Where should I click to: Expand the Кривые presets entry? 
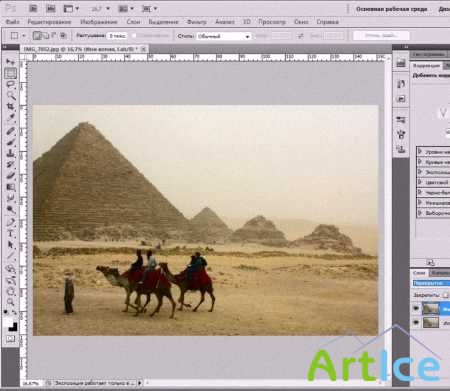pyautogui.click(x=433, y=162)
